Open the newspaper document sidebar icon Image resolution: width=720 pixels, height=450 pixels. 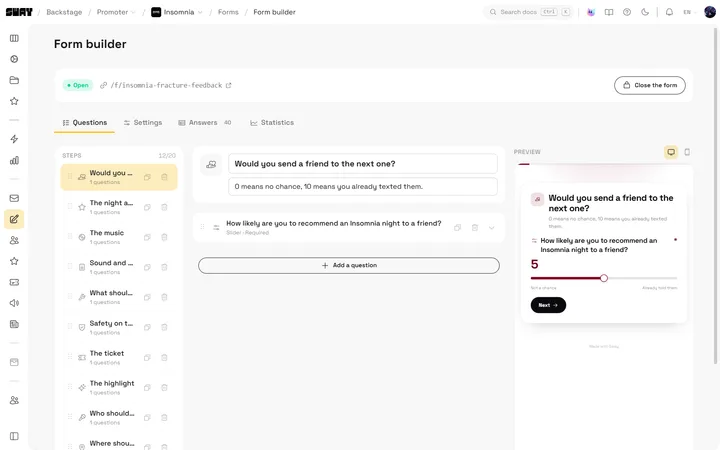[x=14, y=324]
